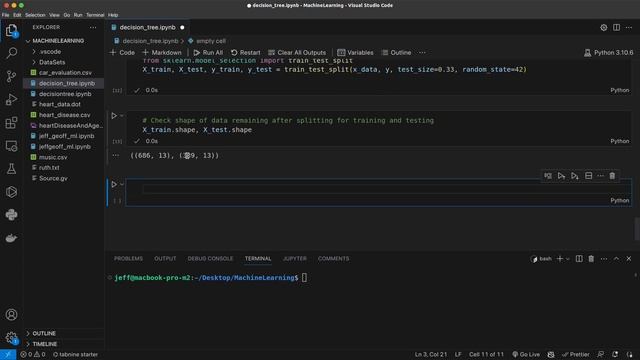Add a new Code cell
The height and width of the screenshot is (360, 640).
click(x=122, y=53)
